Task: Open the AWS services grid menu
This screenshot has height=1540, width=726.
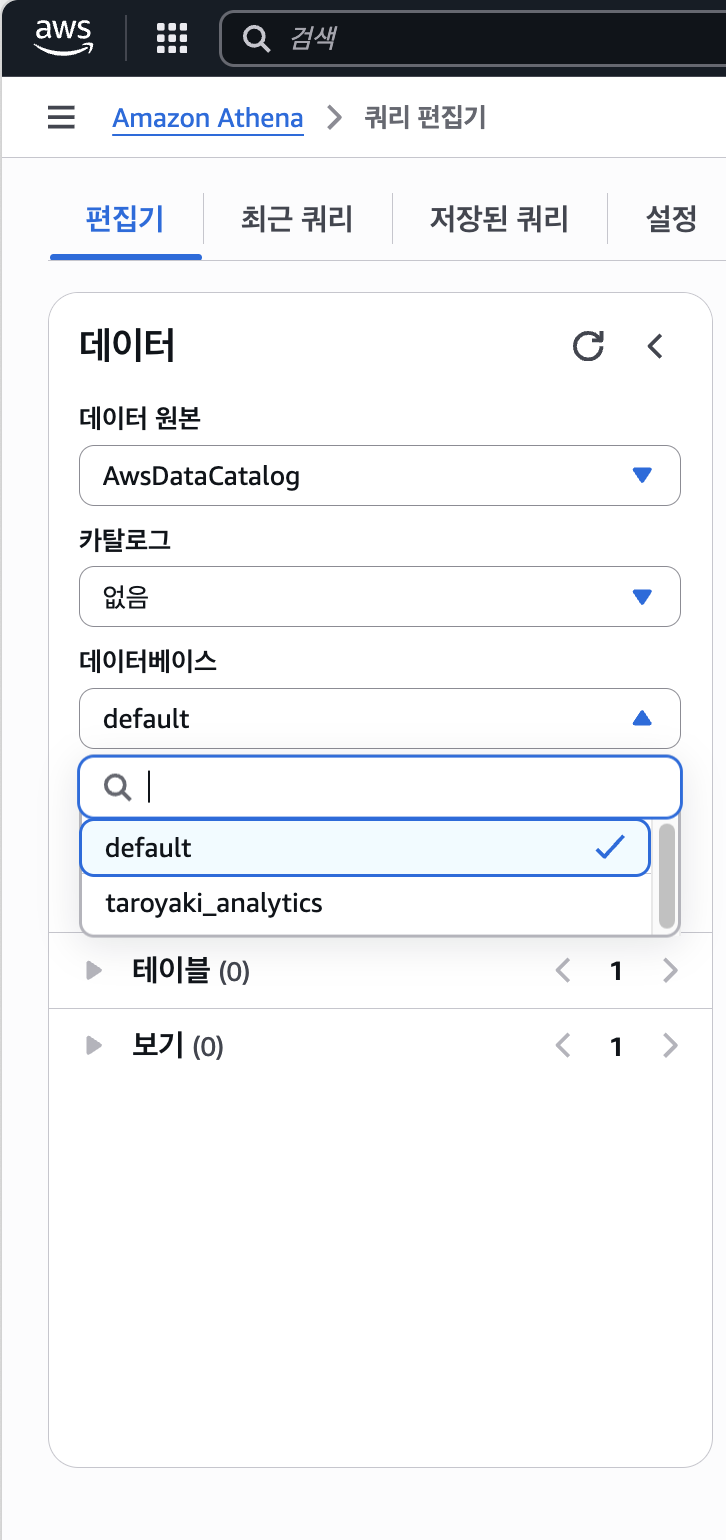Action: coord(173,38)
